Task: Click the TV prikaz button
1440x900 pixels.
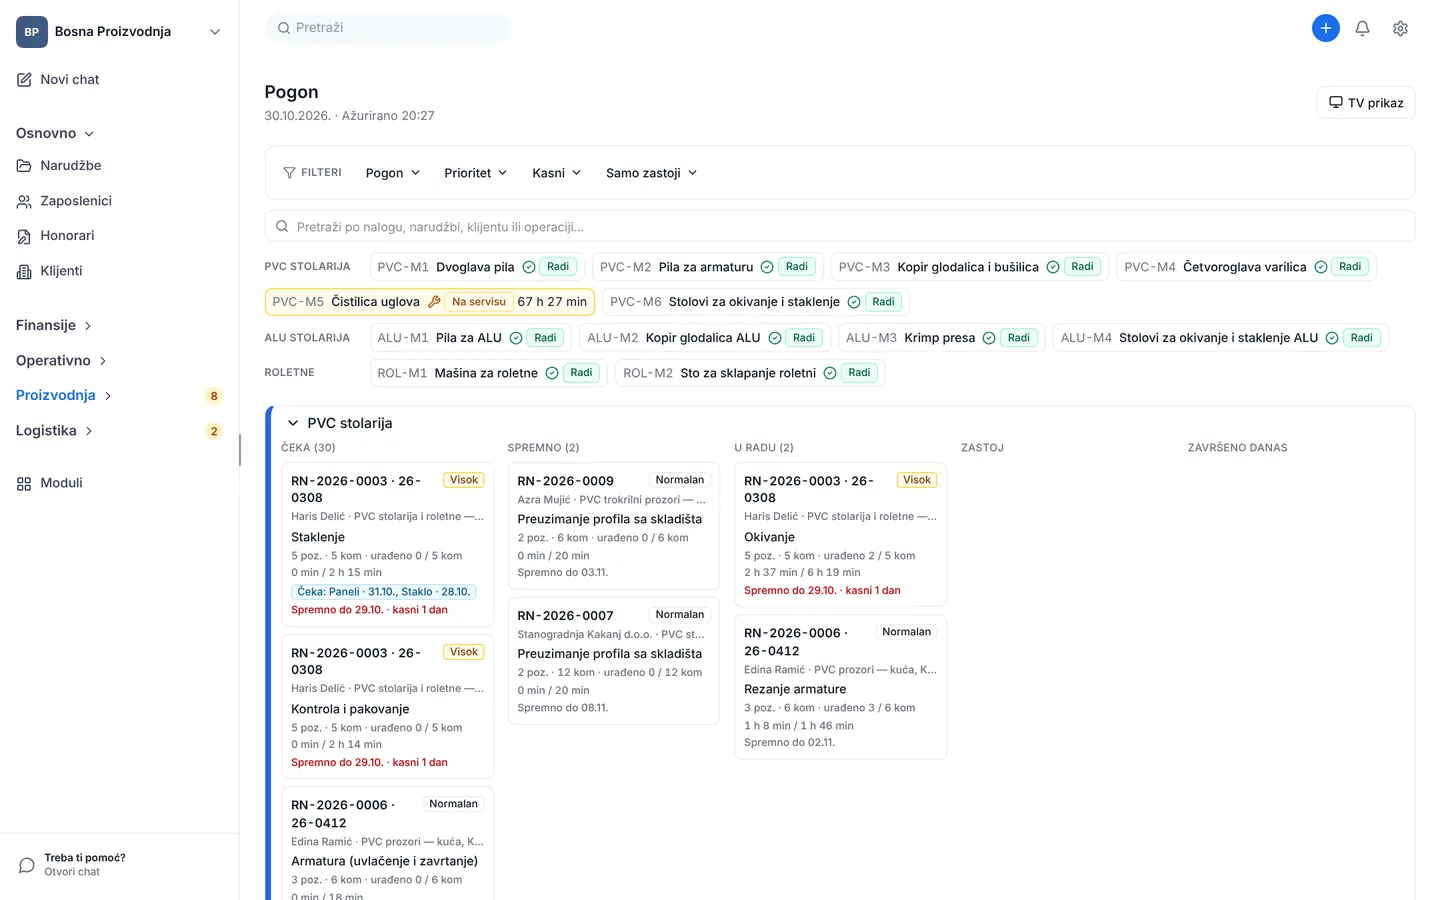Action: (1366, 102)
